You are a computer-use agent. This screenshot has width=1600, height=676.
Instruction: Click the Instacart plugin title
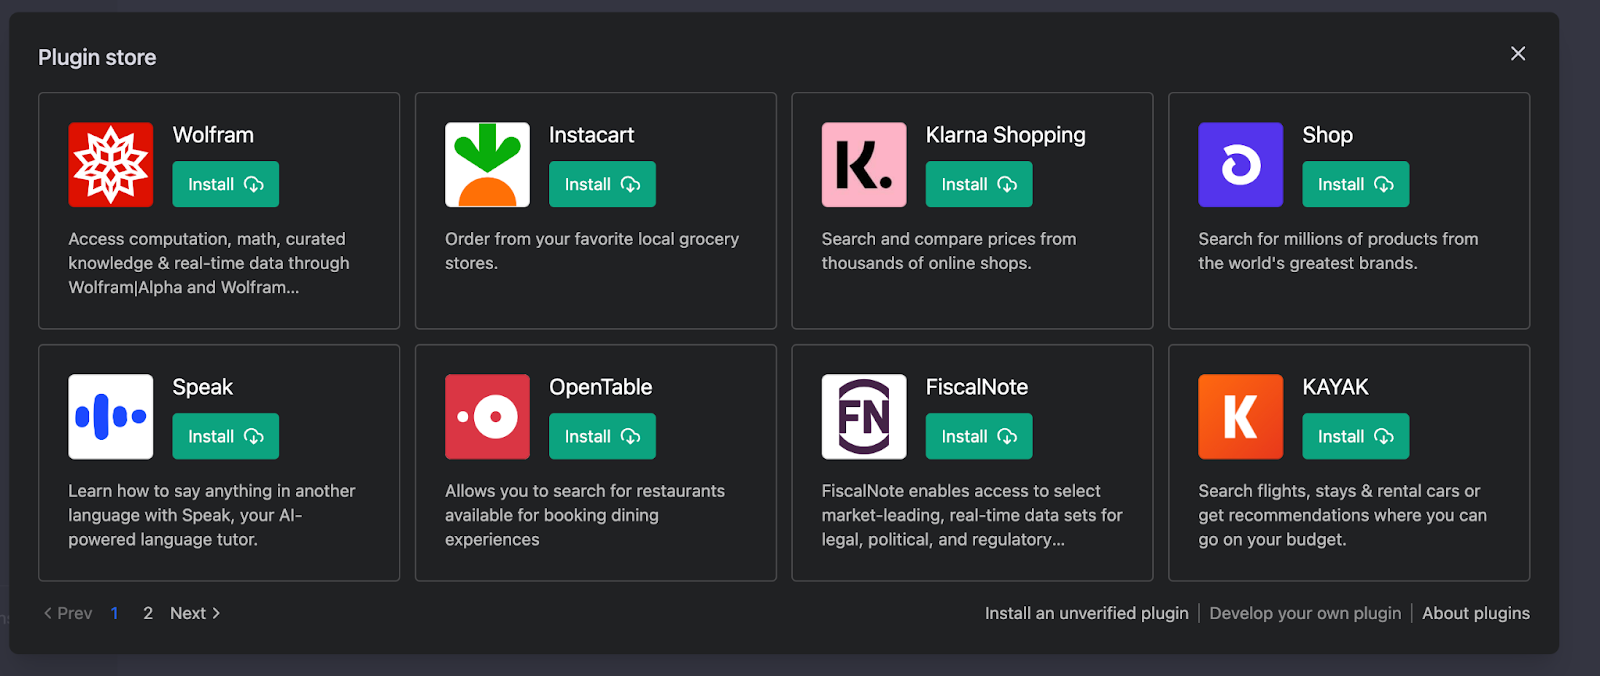tap(592, 135)
